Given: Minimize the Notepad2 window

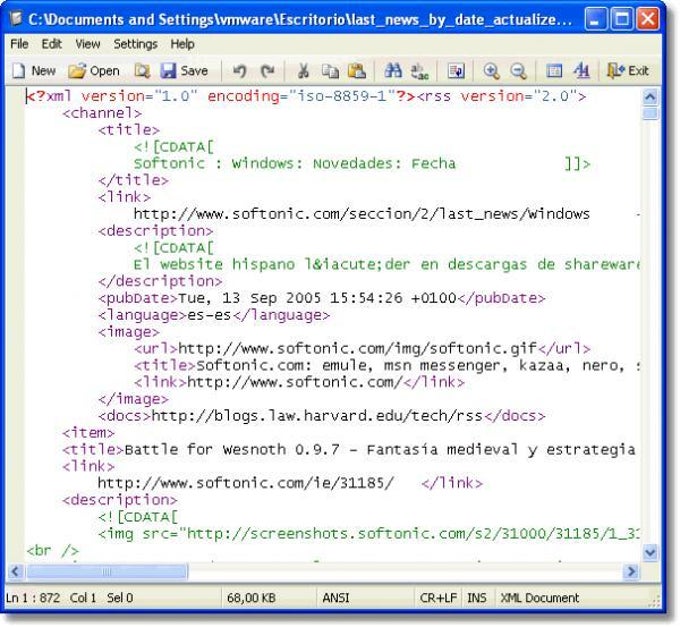Looking at the screenshot, I should (x=596, y=19).
